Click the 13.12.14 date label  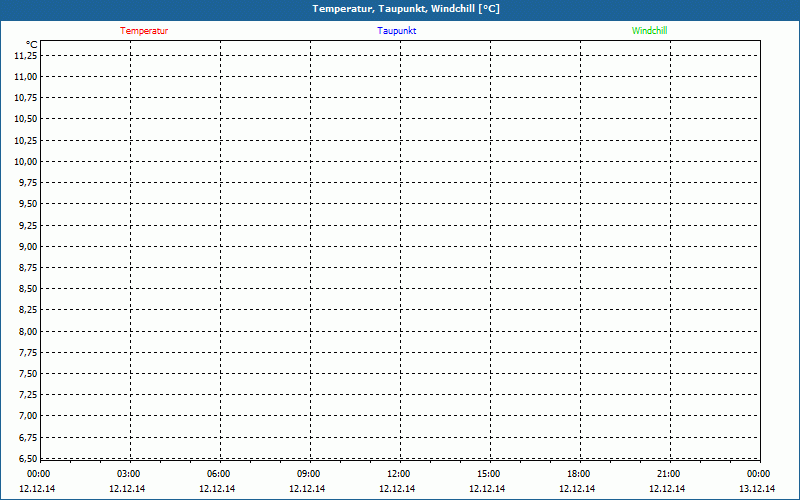757,489
